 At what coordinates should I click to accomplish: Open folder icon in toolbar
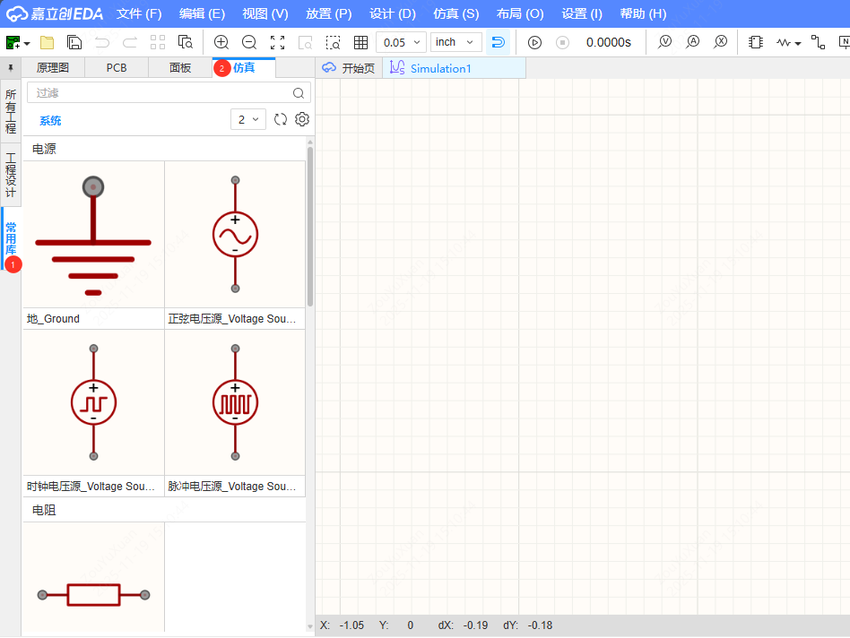tap(47, 42)
